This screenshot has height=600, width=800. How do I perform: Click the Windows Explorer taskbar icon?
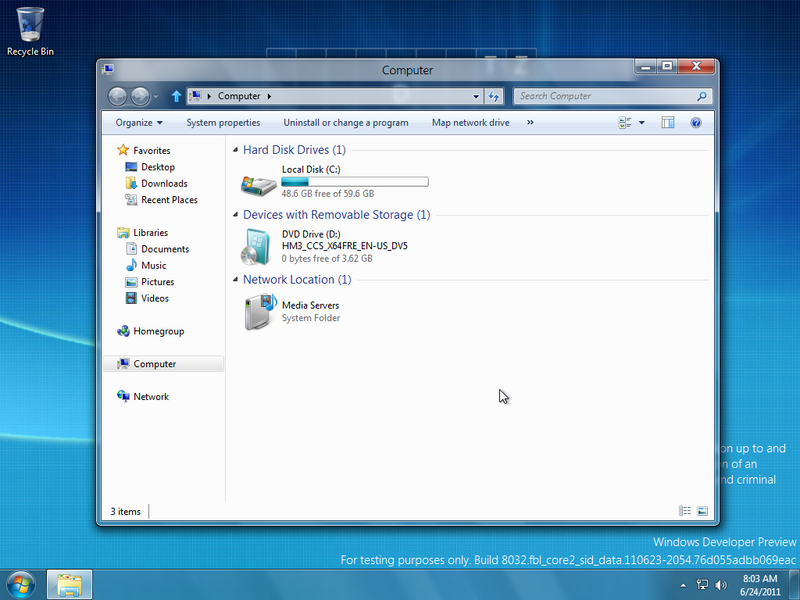[x=69, y=584]
